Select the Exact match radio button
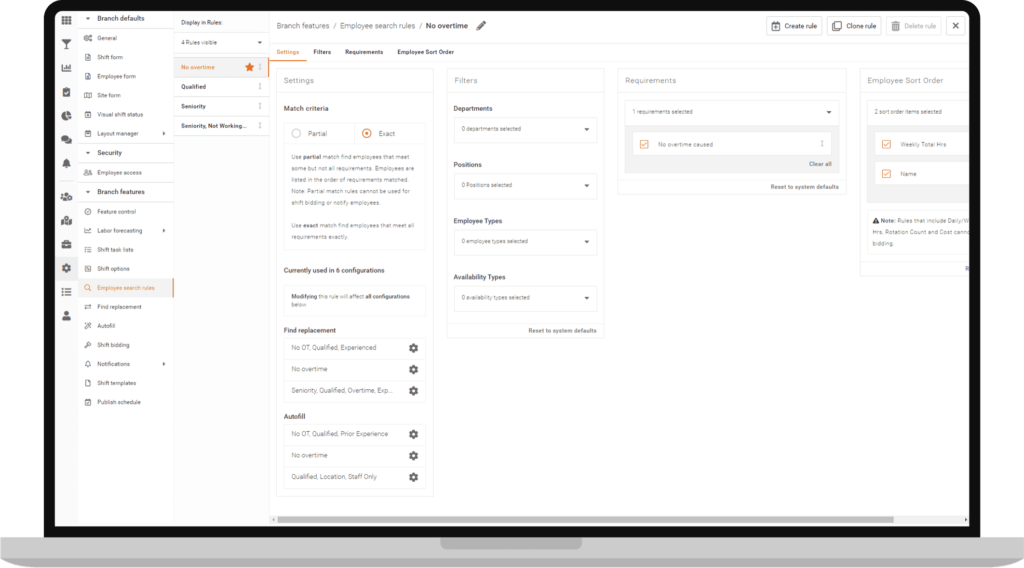 (x=366, y=133)
